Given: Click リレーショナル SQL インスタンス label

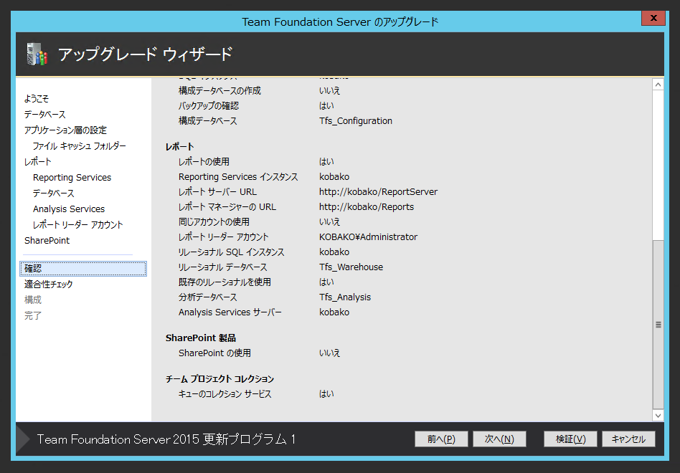Looking at the screenshot, I should [231, 252].
